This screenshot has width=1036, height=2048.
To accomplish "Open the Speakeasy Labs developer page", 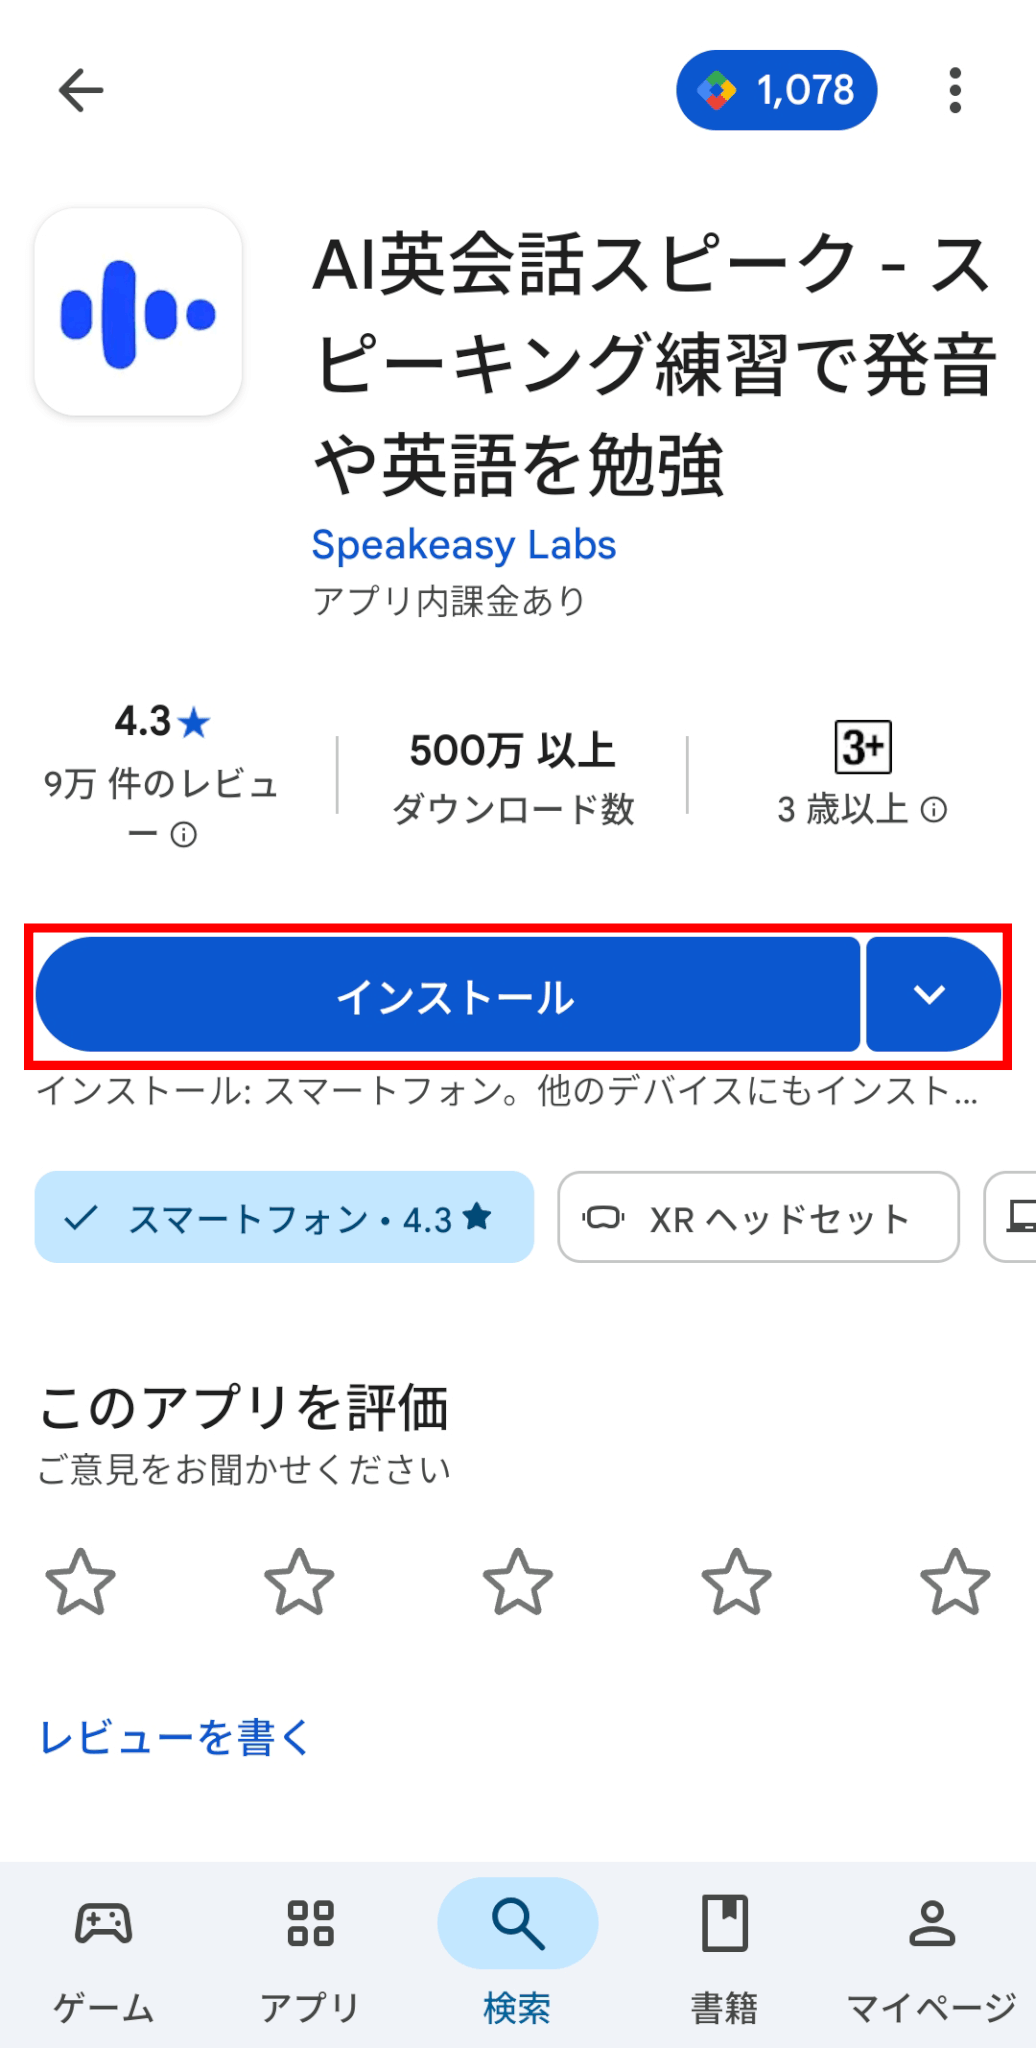I will pos(464,545).
